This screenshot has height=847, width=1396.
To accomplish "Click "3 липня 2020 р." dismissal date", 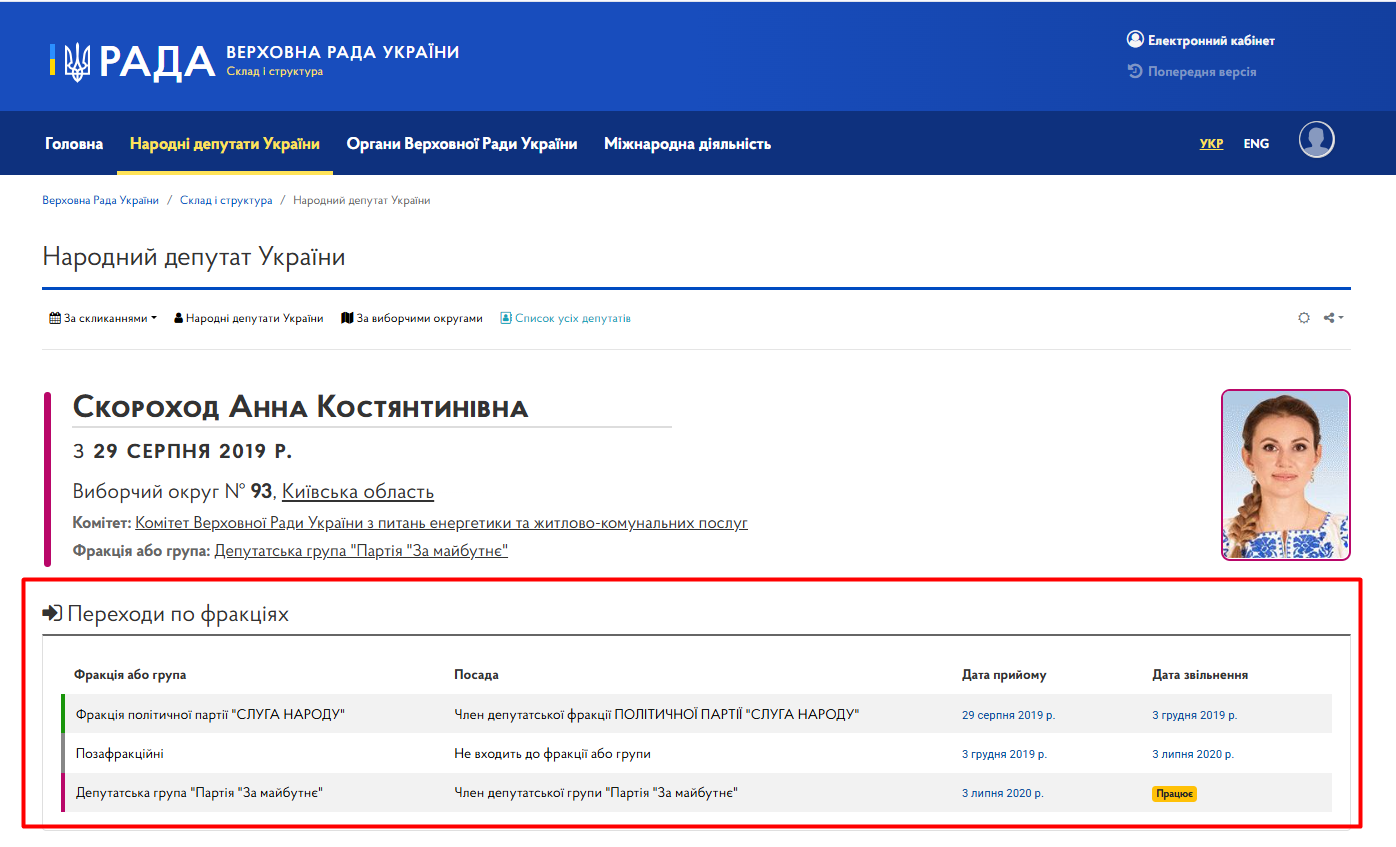I will [1193, 754].
